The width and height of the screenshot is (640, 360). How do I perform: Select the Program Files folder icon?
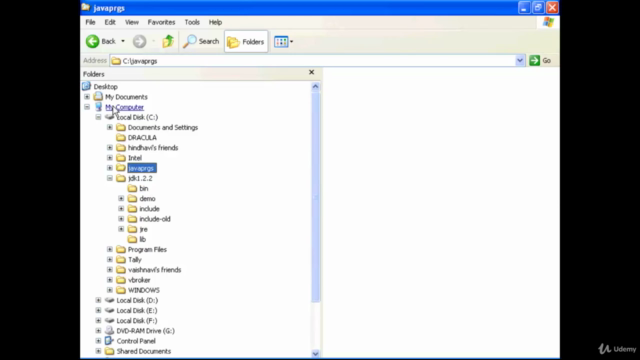click(x=121, y=249)
